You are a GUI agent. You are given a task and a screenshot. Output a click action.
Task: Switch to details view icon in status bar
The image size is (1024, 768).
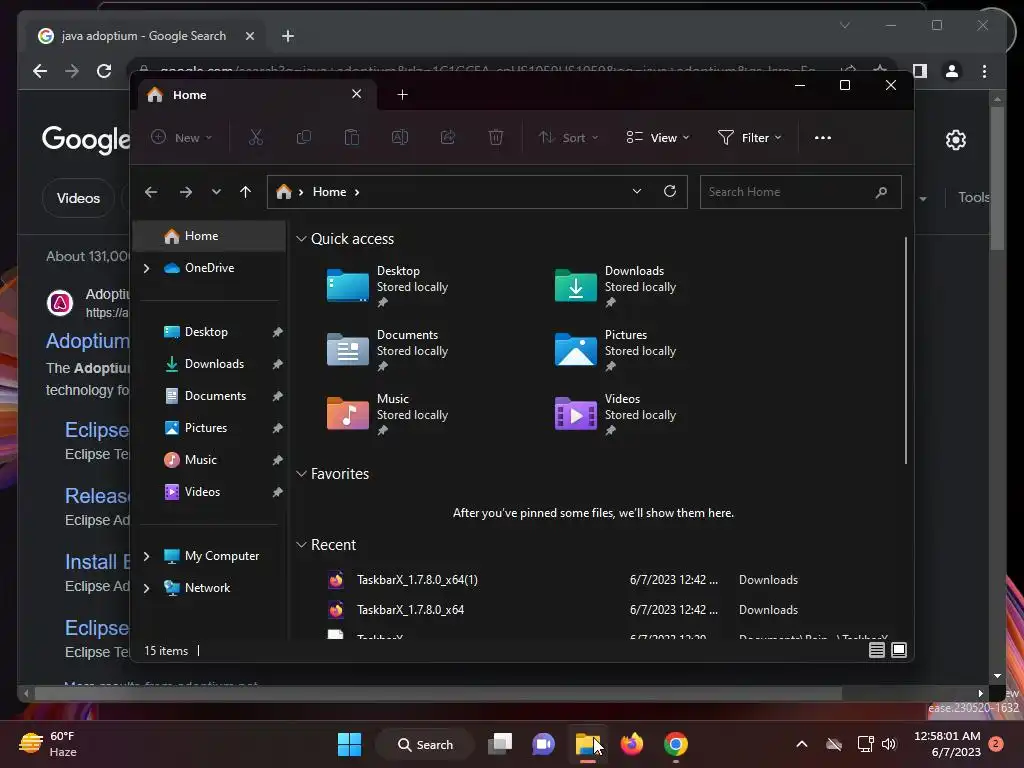pos(876,650)
